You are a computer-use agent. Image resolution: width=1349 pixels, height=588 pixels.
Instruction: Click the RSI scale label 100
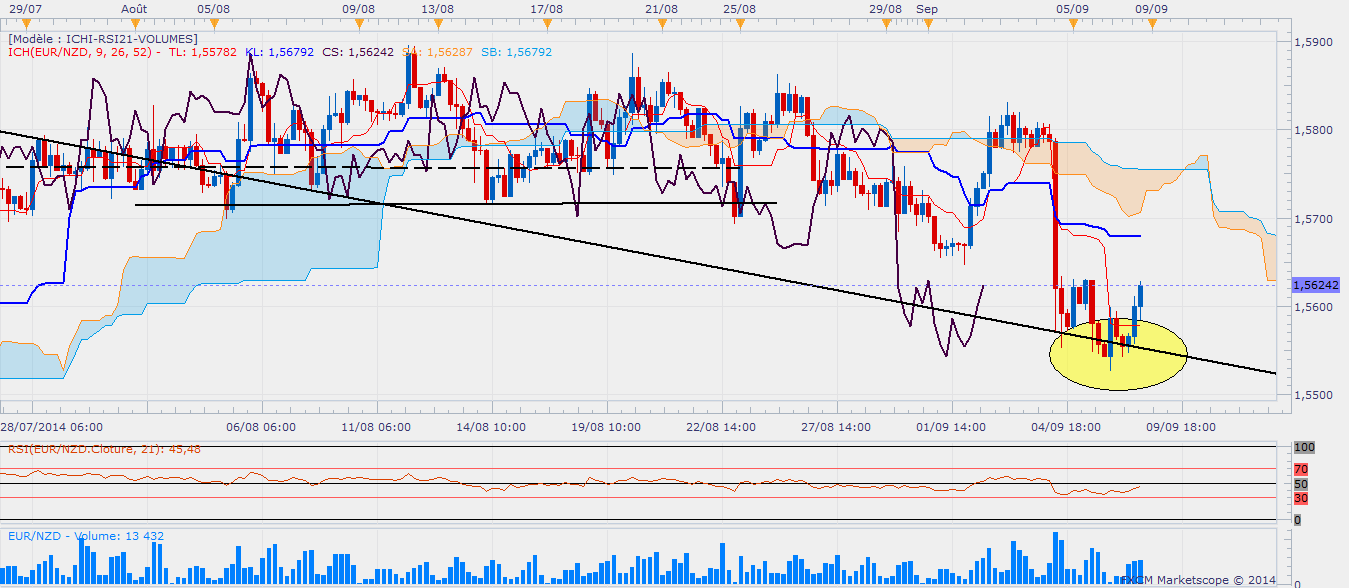click(x=1303, y=447)
